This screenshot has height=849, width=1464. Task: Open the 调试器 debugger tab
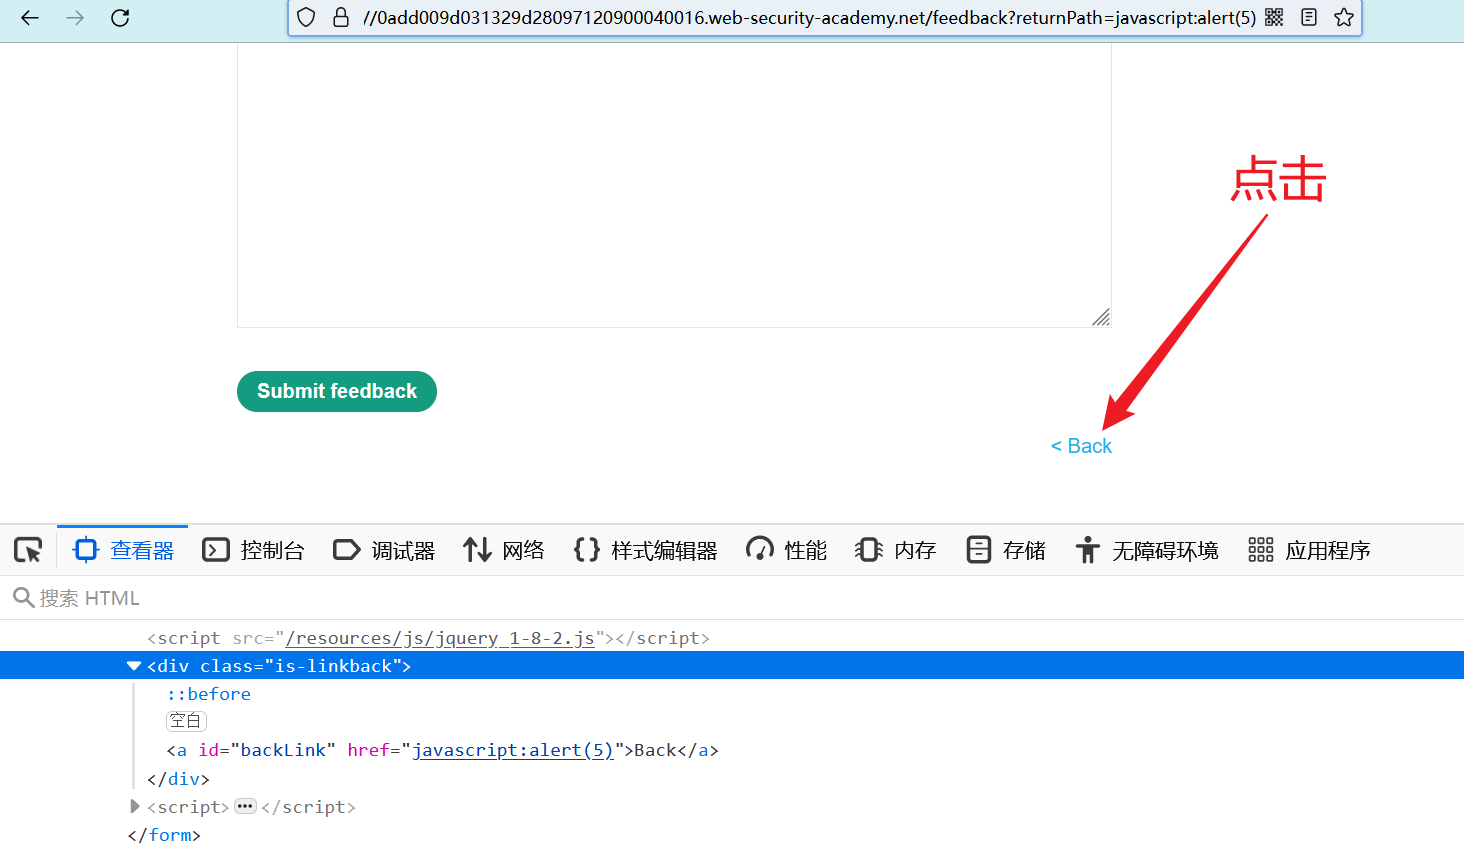384,550
